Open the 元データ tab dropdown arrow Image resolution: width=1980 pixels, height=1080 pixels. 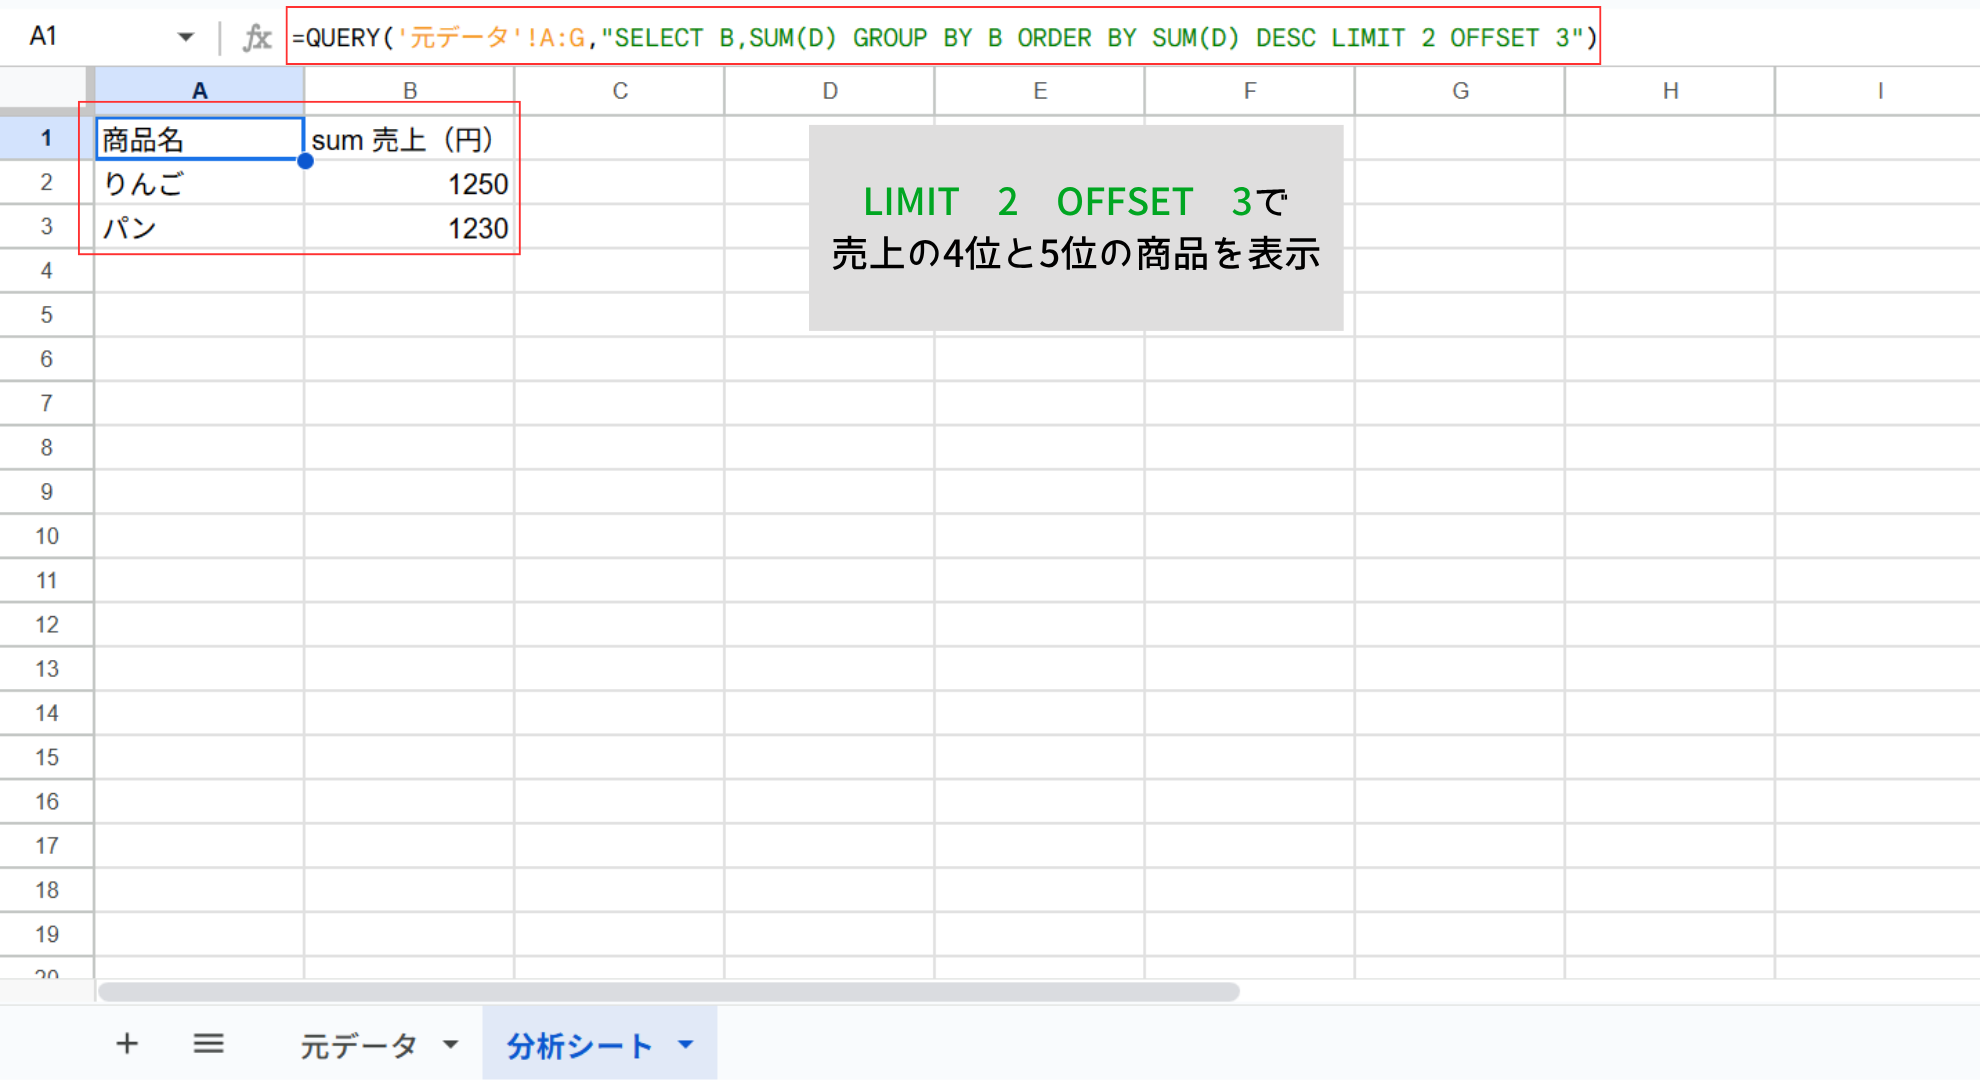pos(451,1045)
